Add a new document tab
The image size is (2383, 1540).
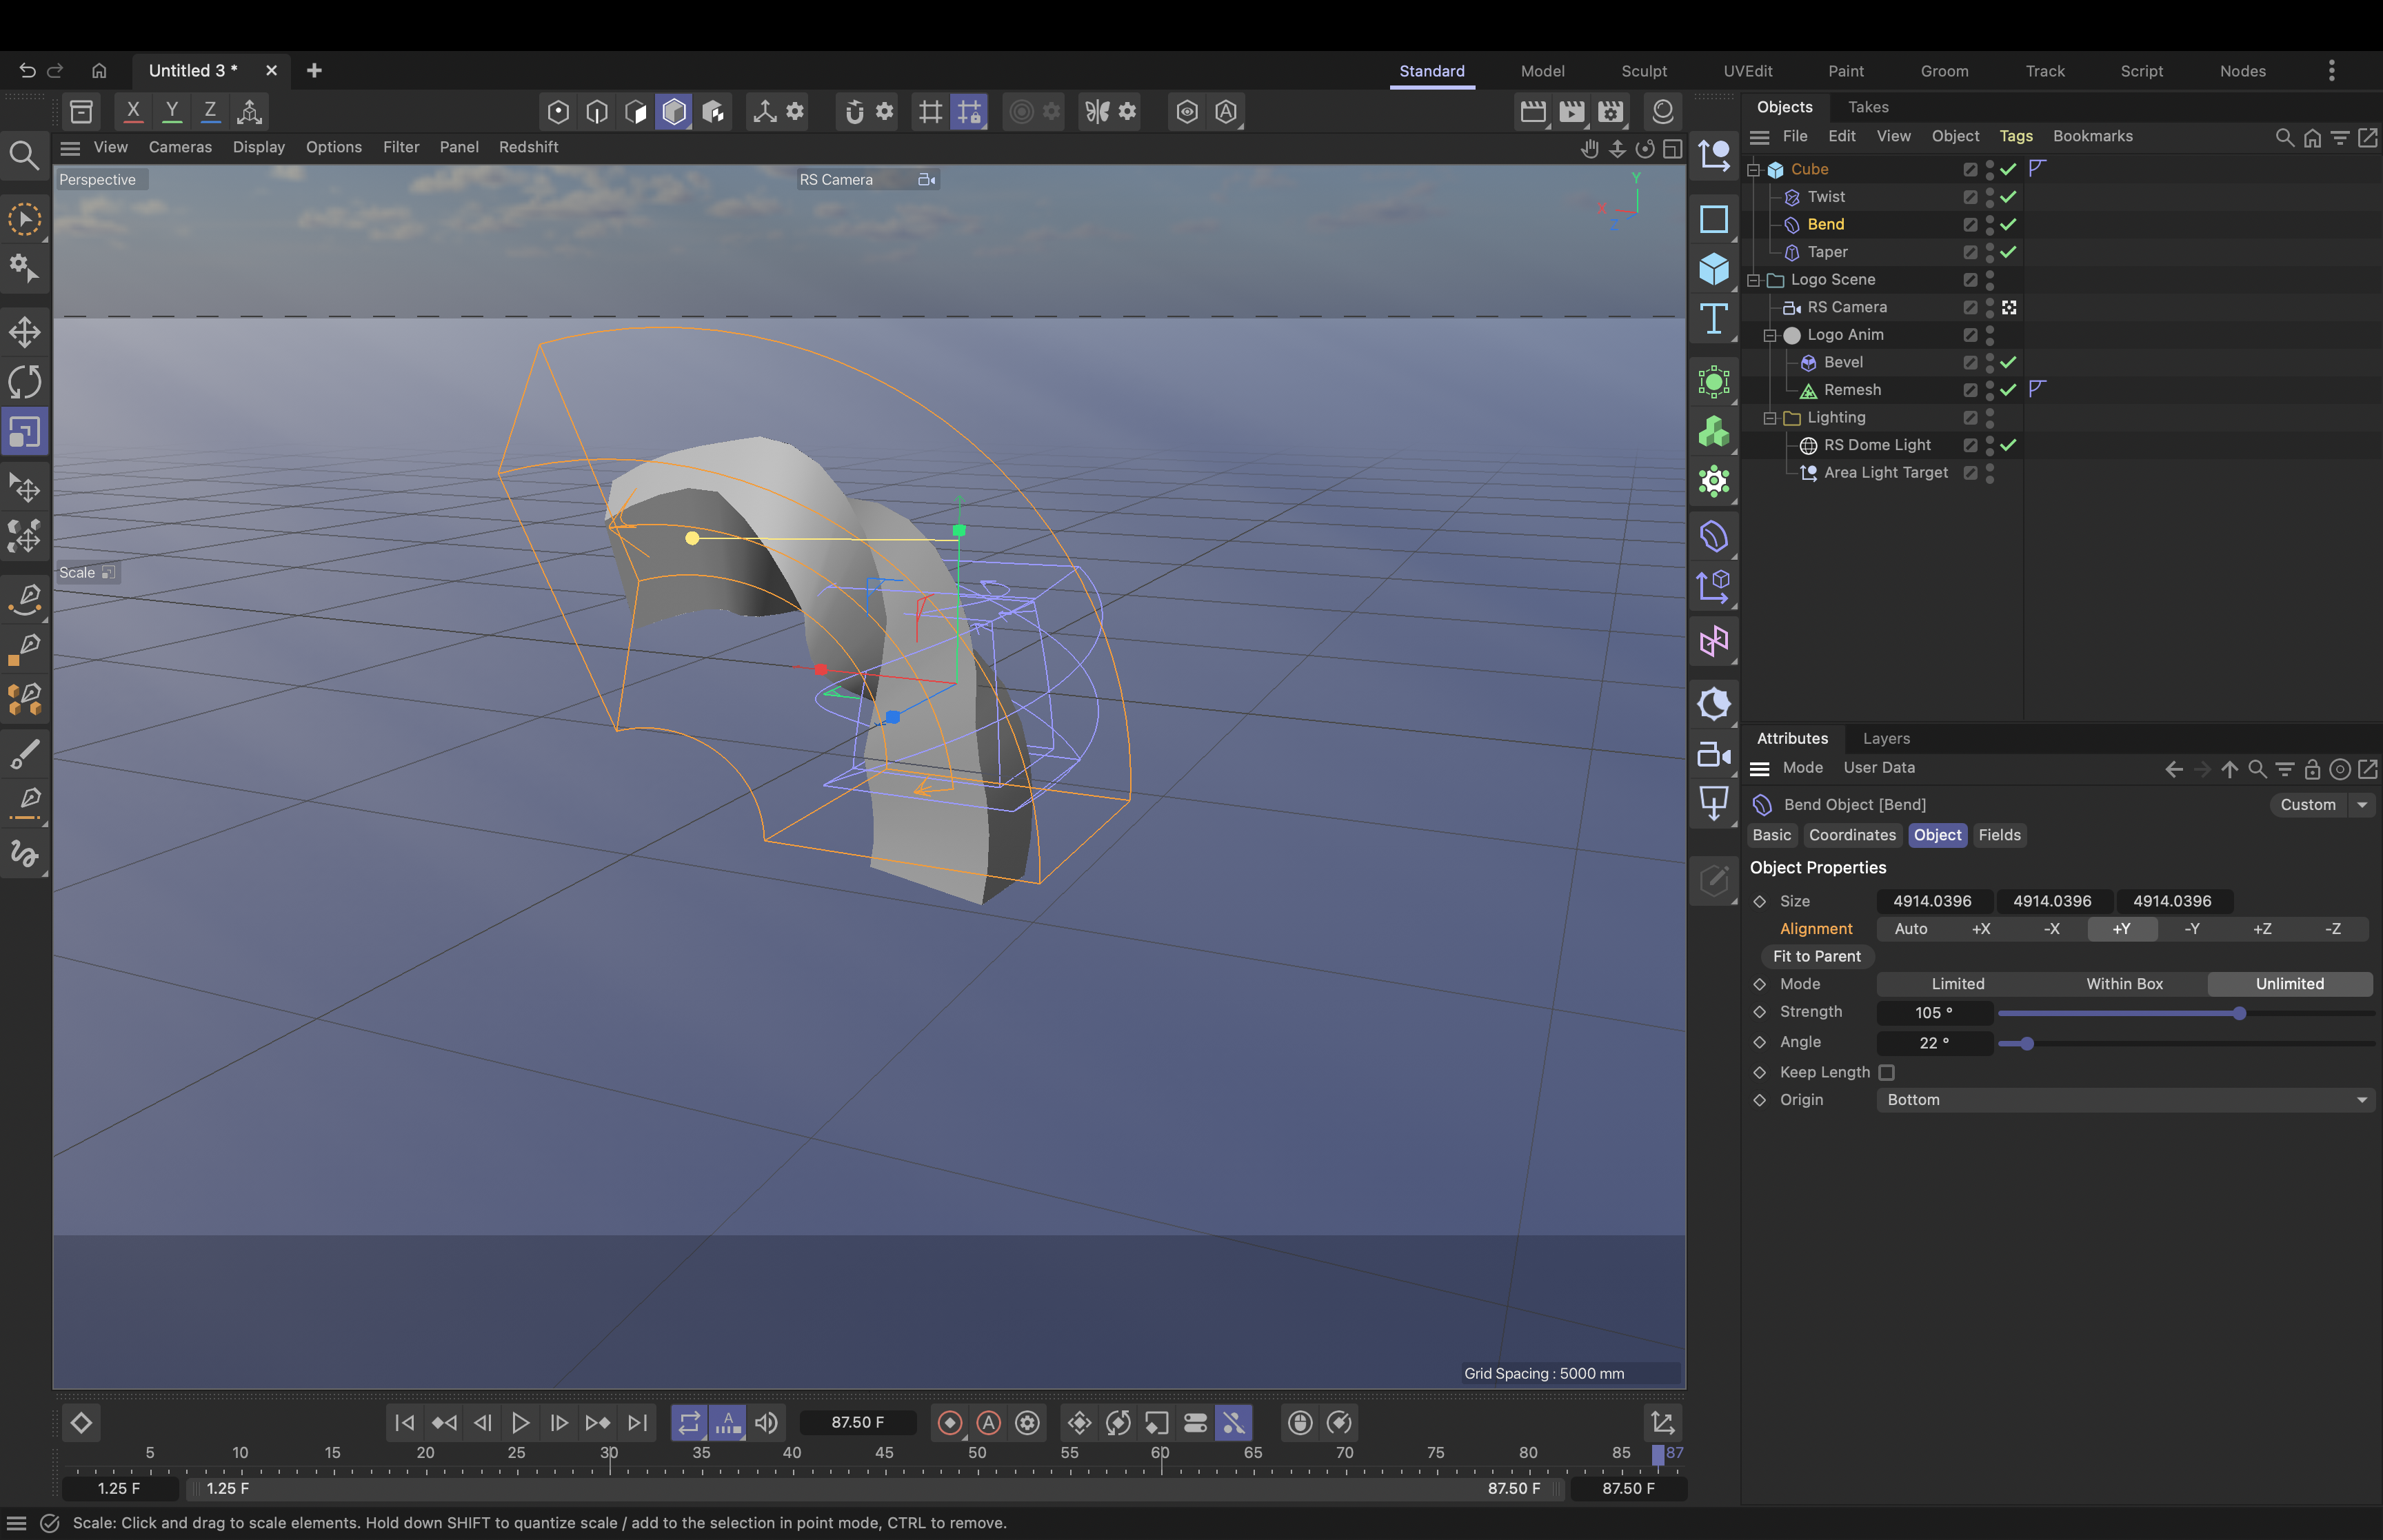coord(314,70)
